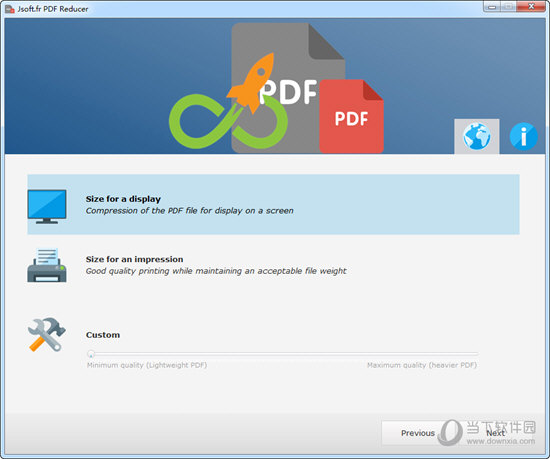The width and height of the screenshot is (550, 459).
Task: Open the language globe icon
Action: tap(477, 136)
